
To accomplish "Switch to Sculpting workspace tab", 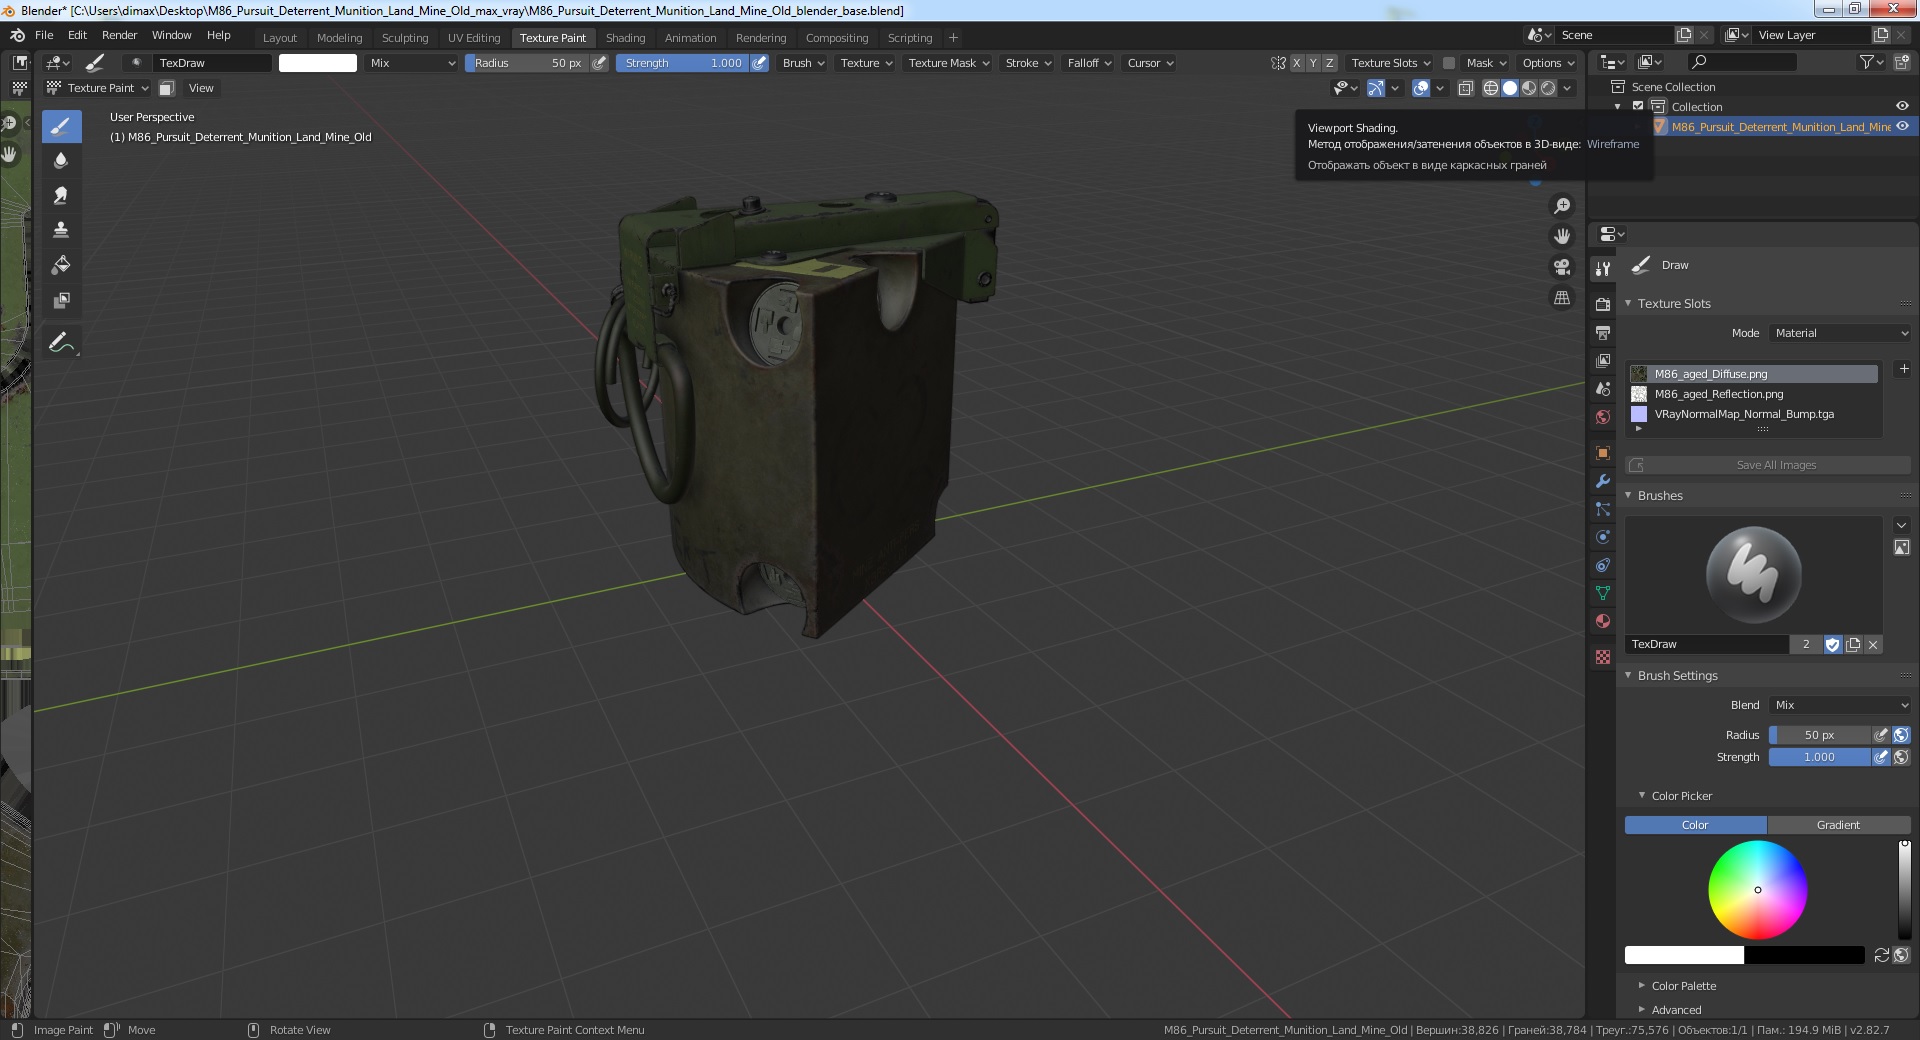I will (x=405, y=38).
